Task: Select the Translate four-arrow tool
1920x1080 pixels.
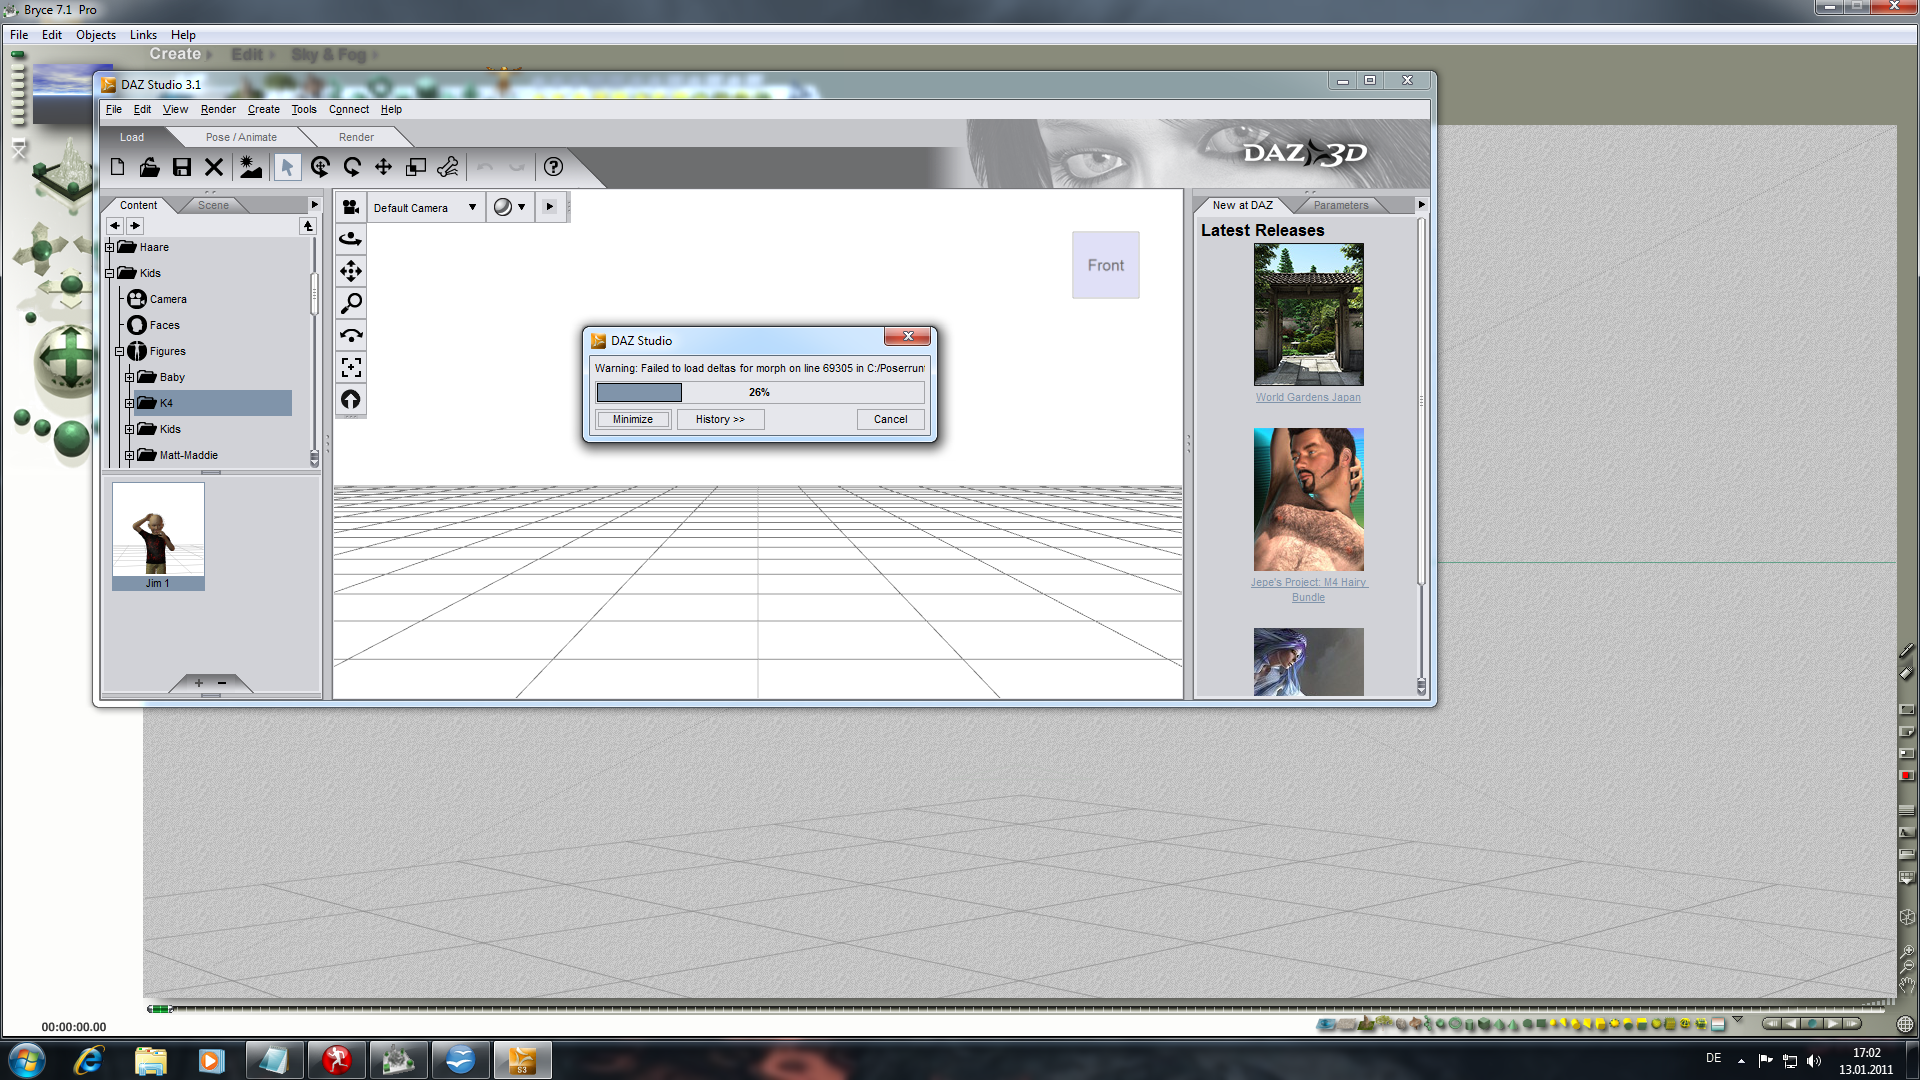Action: point(383,167)
